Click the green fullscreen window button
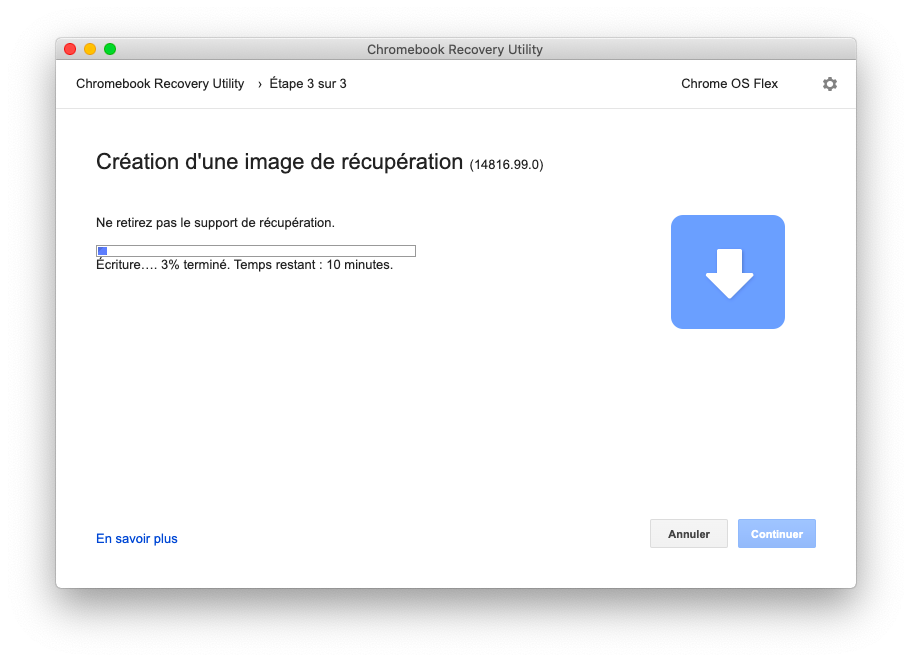912x662 pixels. 109,49
